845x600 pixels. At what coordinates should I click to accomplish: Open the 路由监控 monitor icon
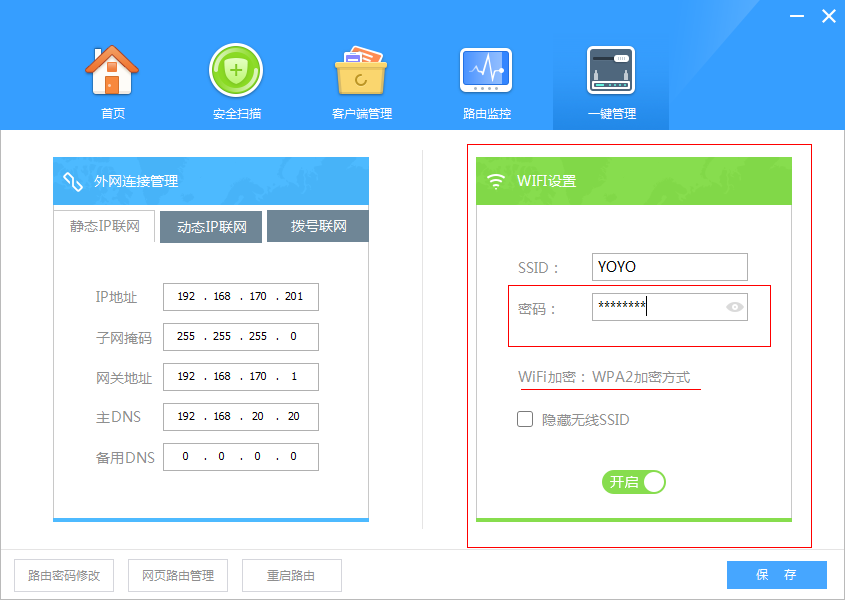[486, 71]
